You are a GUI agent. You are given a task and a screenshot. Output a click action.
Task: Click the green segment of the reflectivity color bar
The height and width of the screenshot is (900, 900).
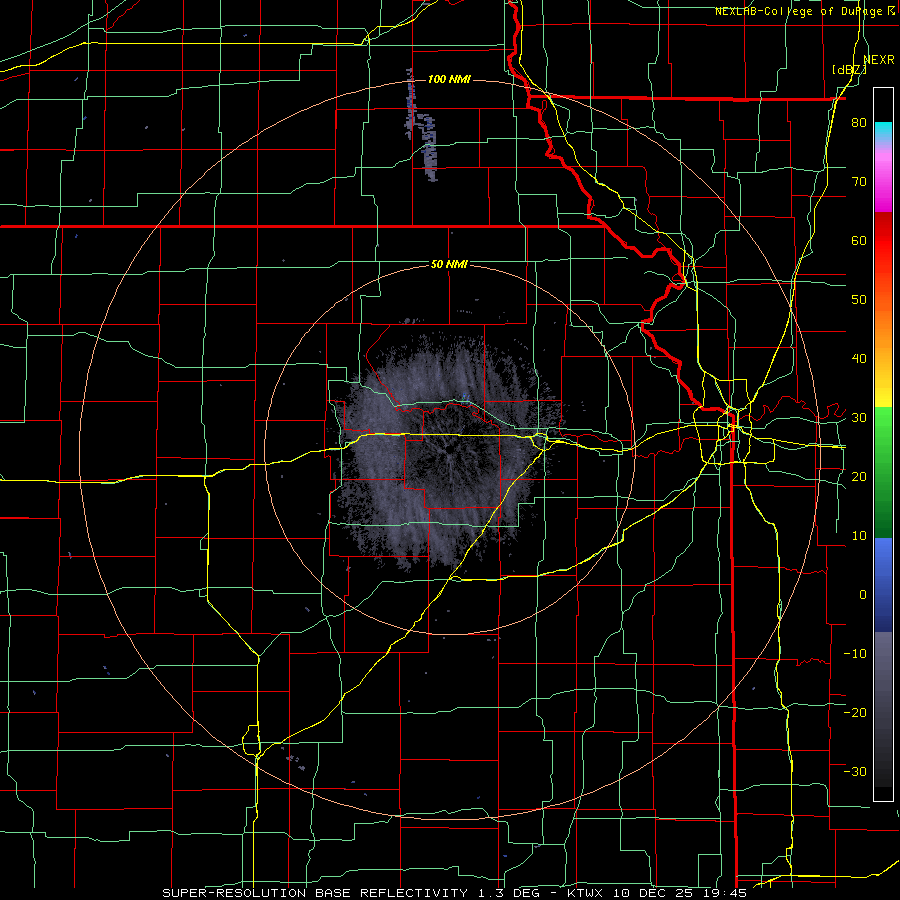[883, 472]
